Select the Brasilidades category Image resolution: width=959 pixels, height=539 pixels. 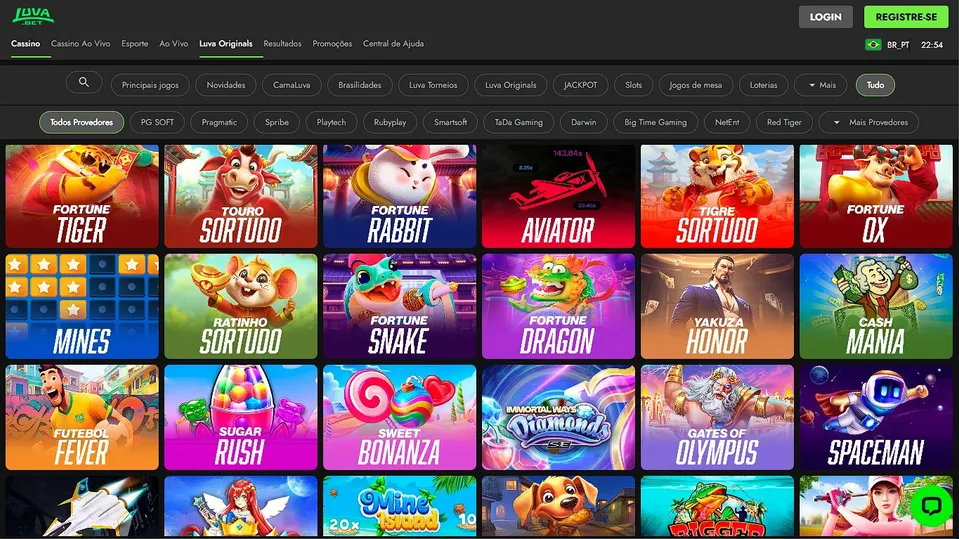pos(360,85)
